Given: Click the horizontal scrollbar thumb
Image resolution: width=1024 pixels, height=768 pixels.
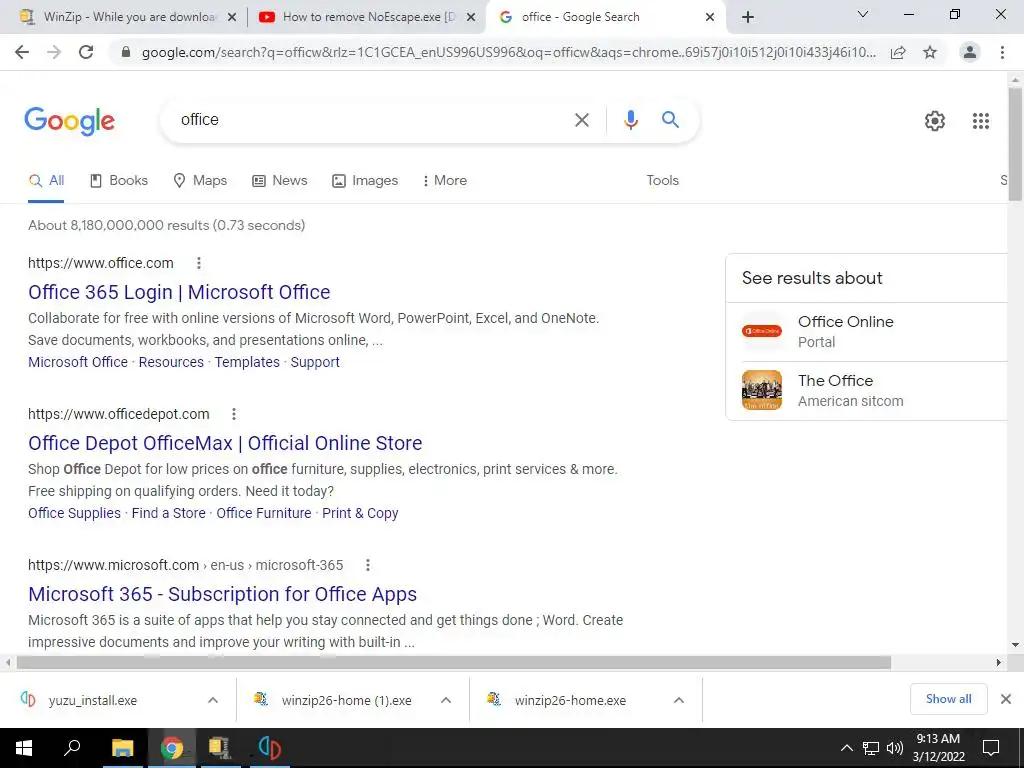Looking at the screenshot, I should pyautogui.click(x=453, y=662).
